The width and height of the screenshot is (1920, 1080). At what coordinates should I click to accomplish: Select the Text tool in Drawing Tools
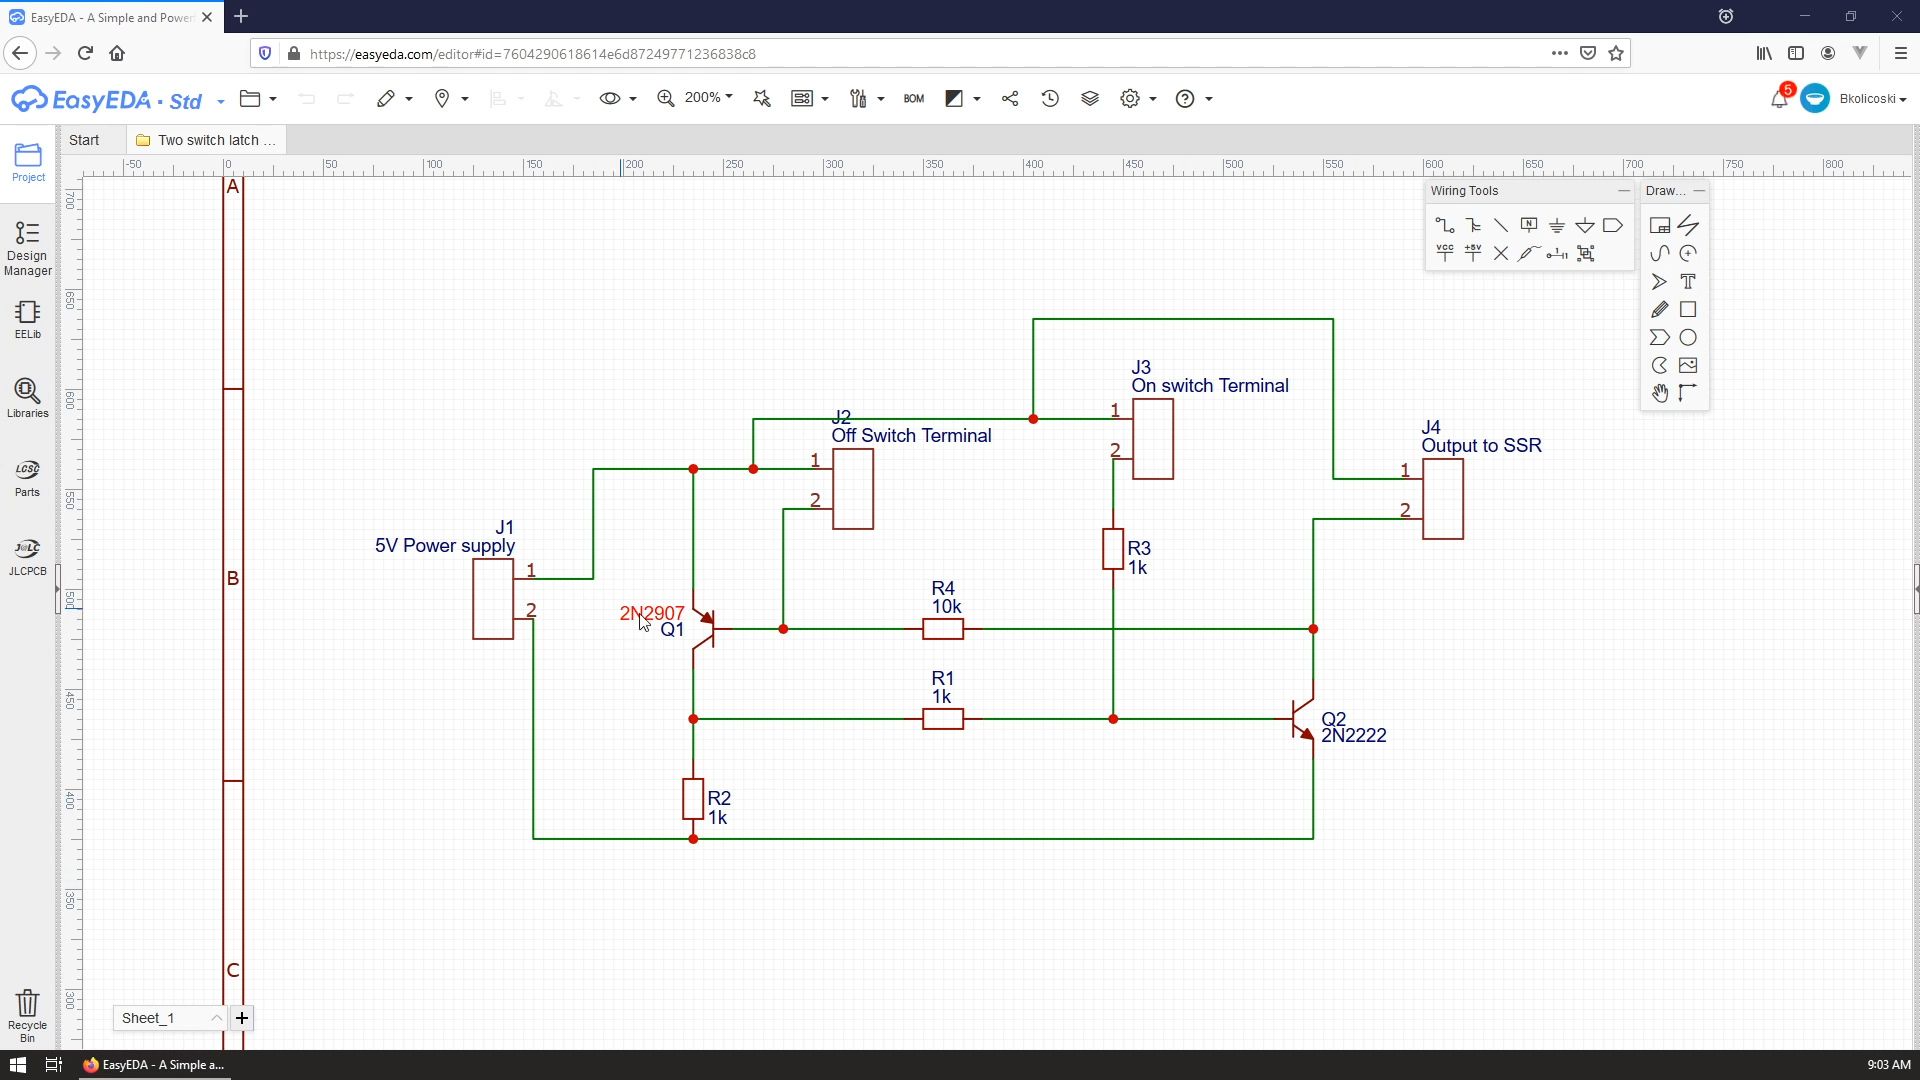pyautogui.click(x=1688, y=281)
